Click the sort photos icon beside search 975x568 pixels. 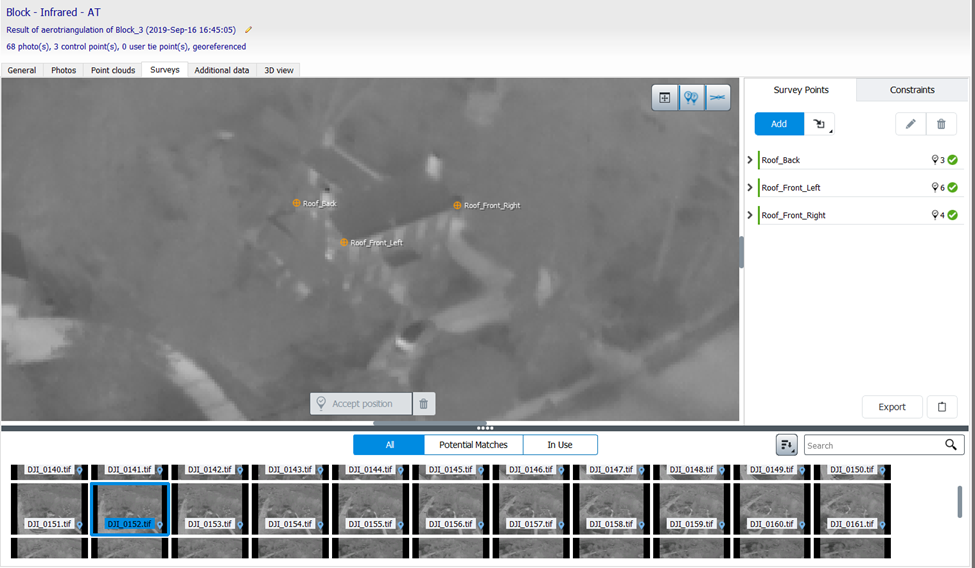coord(786,445)
